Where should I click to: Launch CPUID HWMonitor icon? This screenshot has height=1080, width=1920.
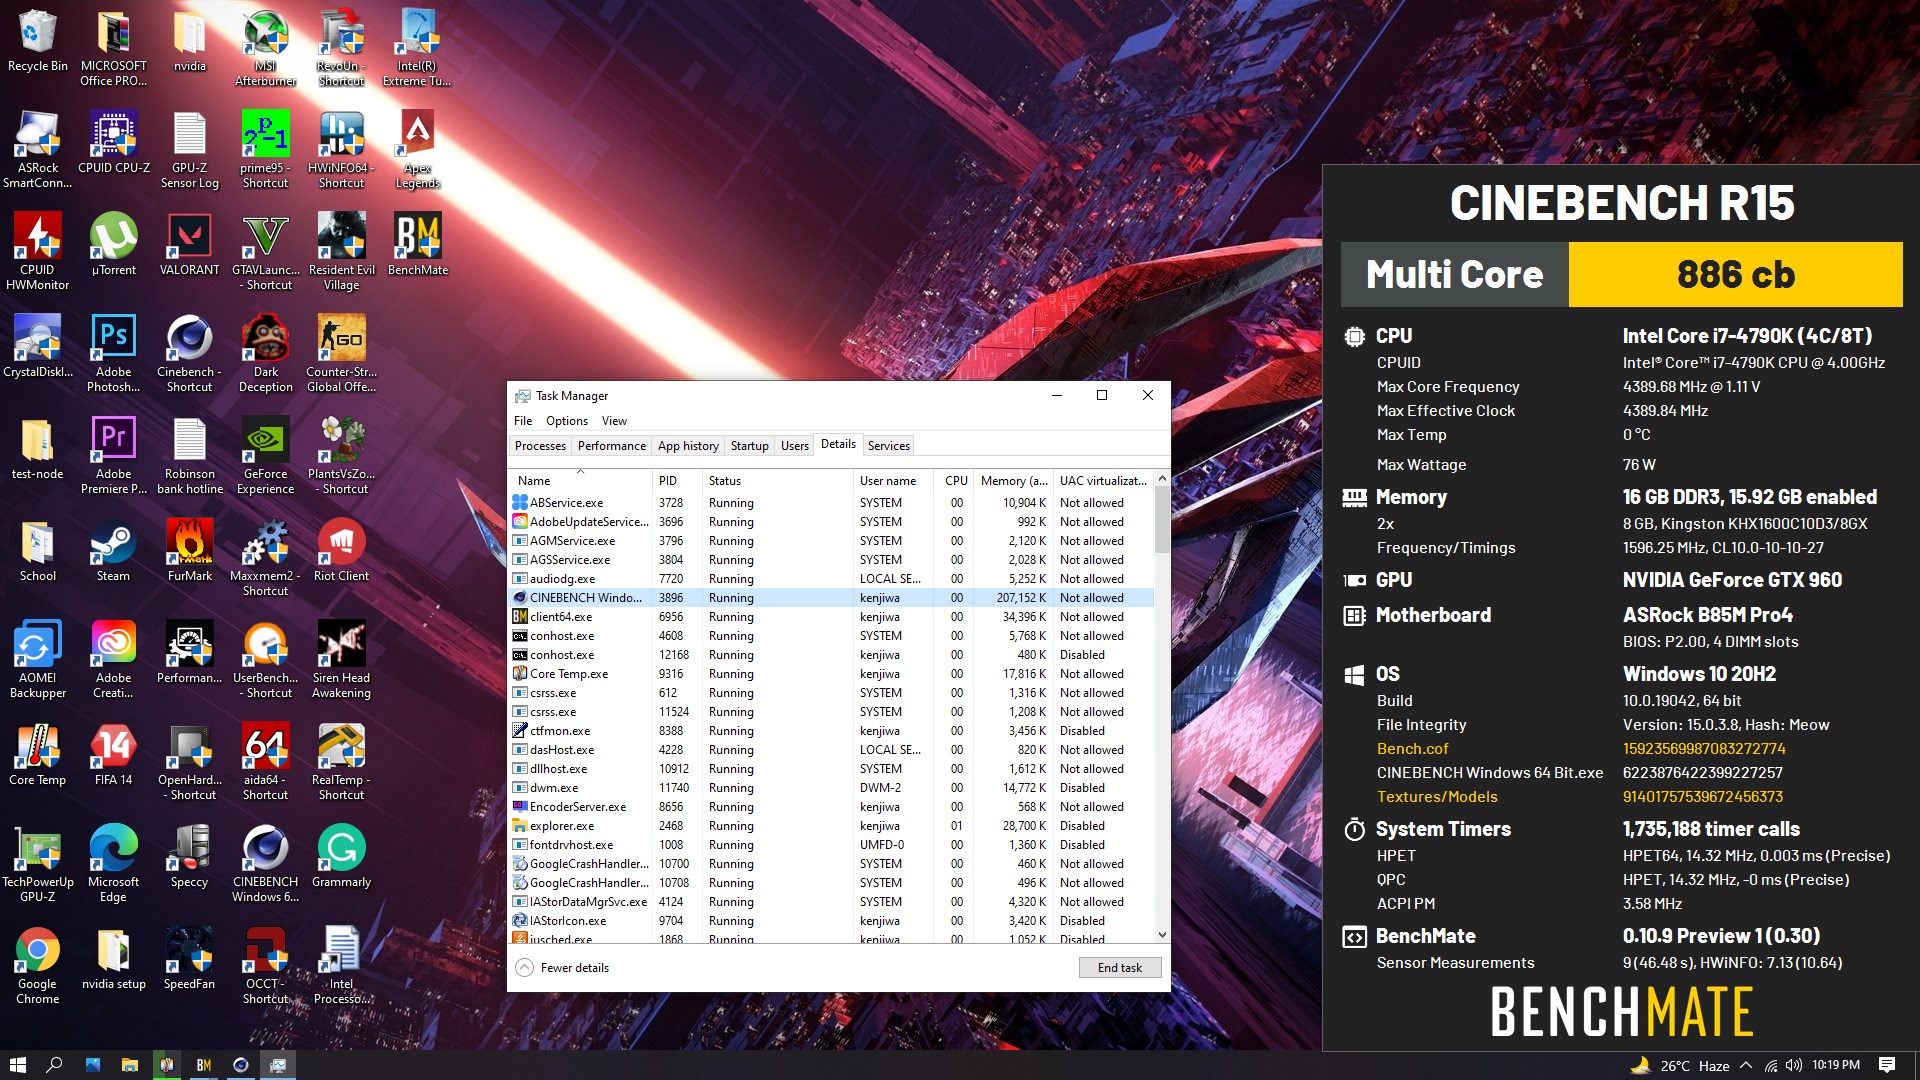[37, 252]
